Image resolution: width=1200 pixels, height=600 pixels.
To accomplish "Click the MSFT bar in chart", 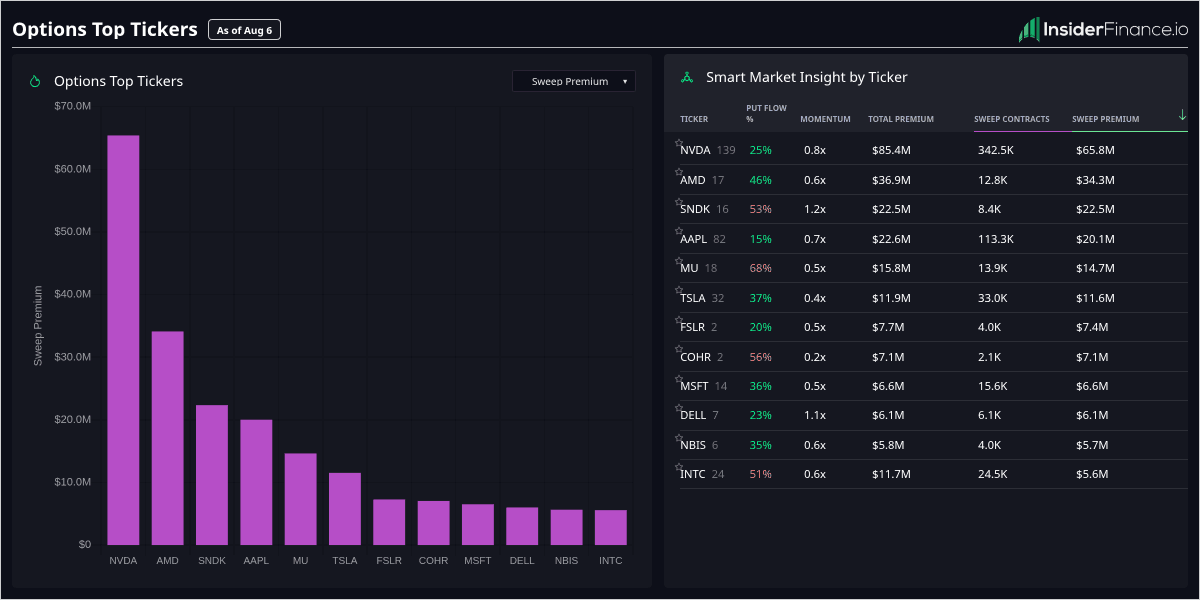I will click(478, 524).
